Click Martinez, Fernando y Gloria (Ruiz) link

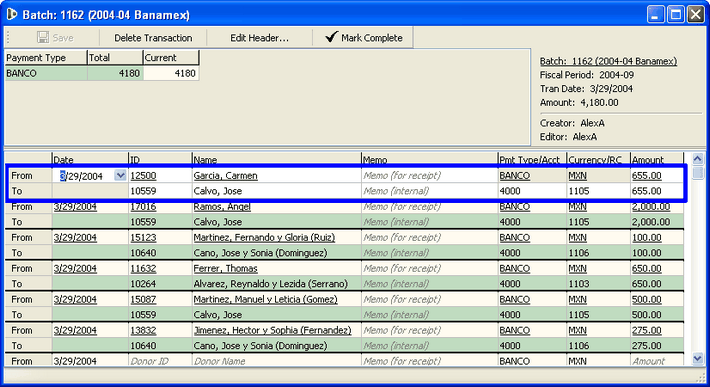tap(264, 237)
